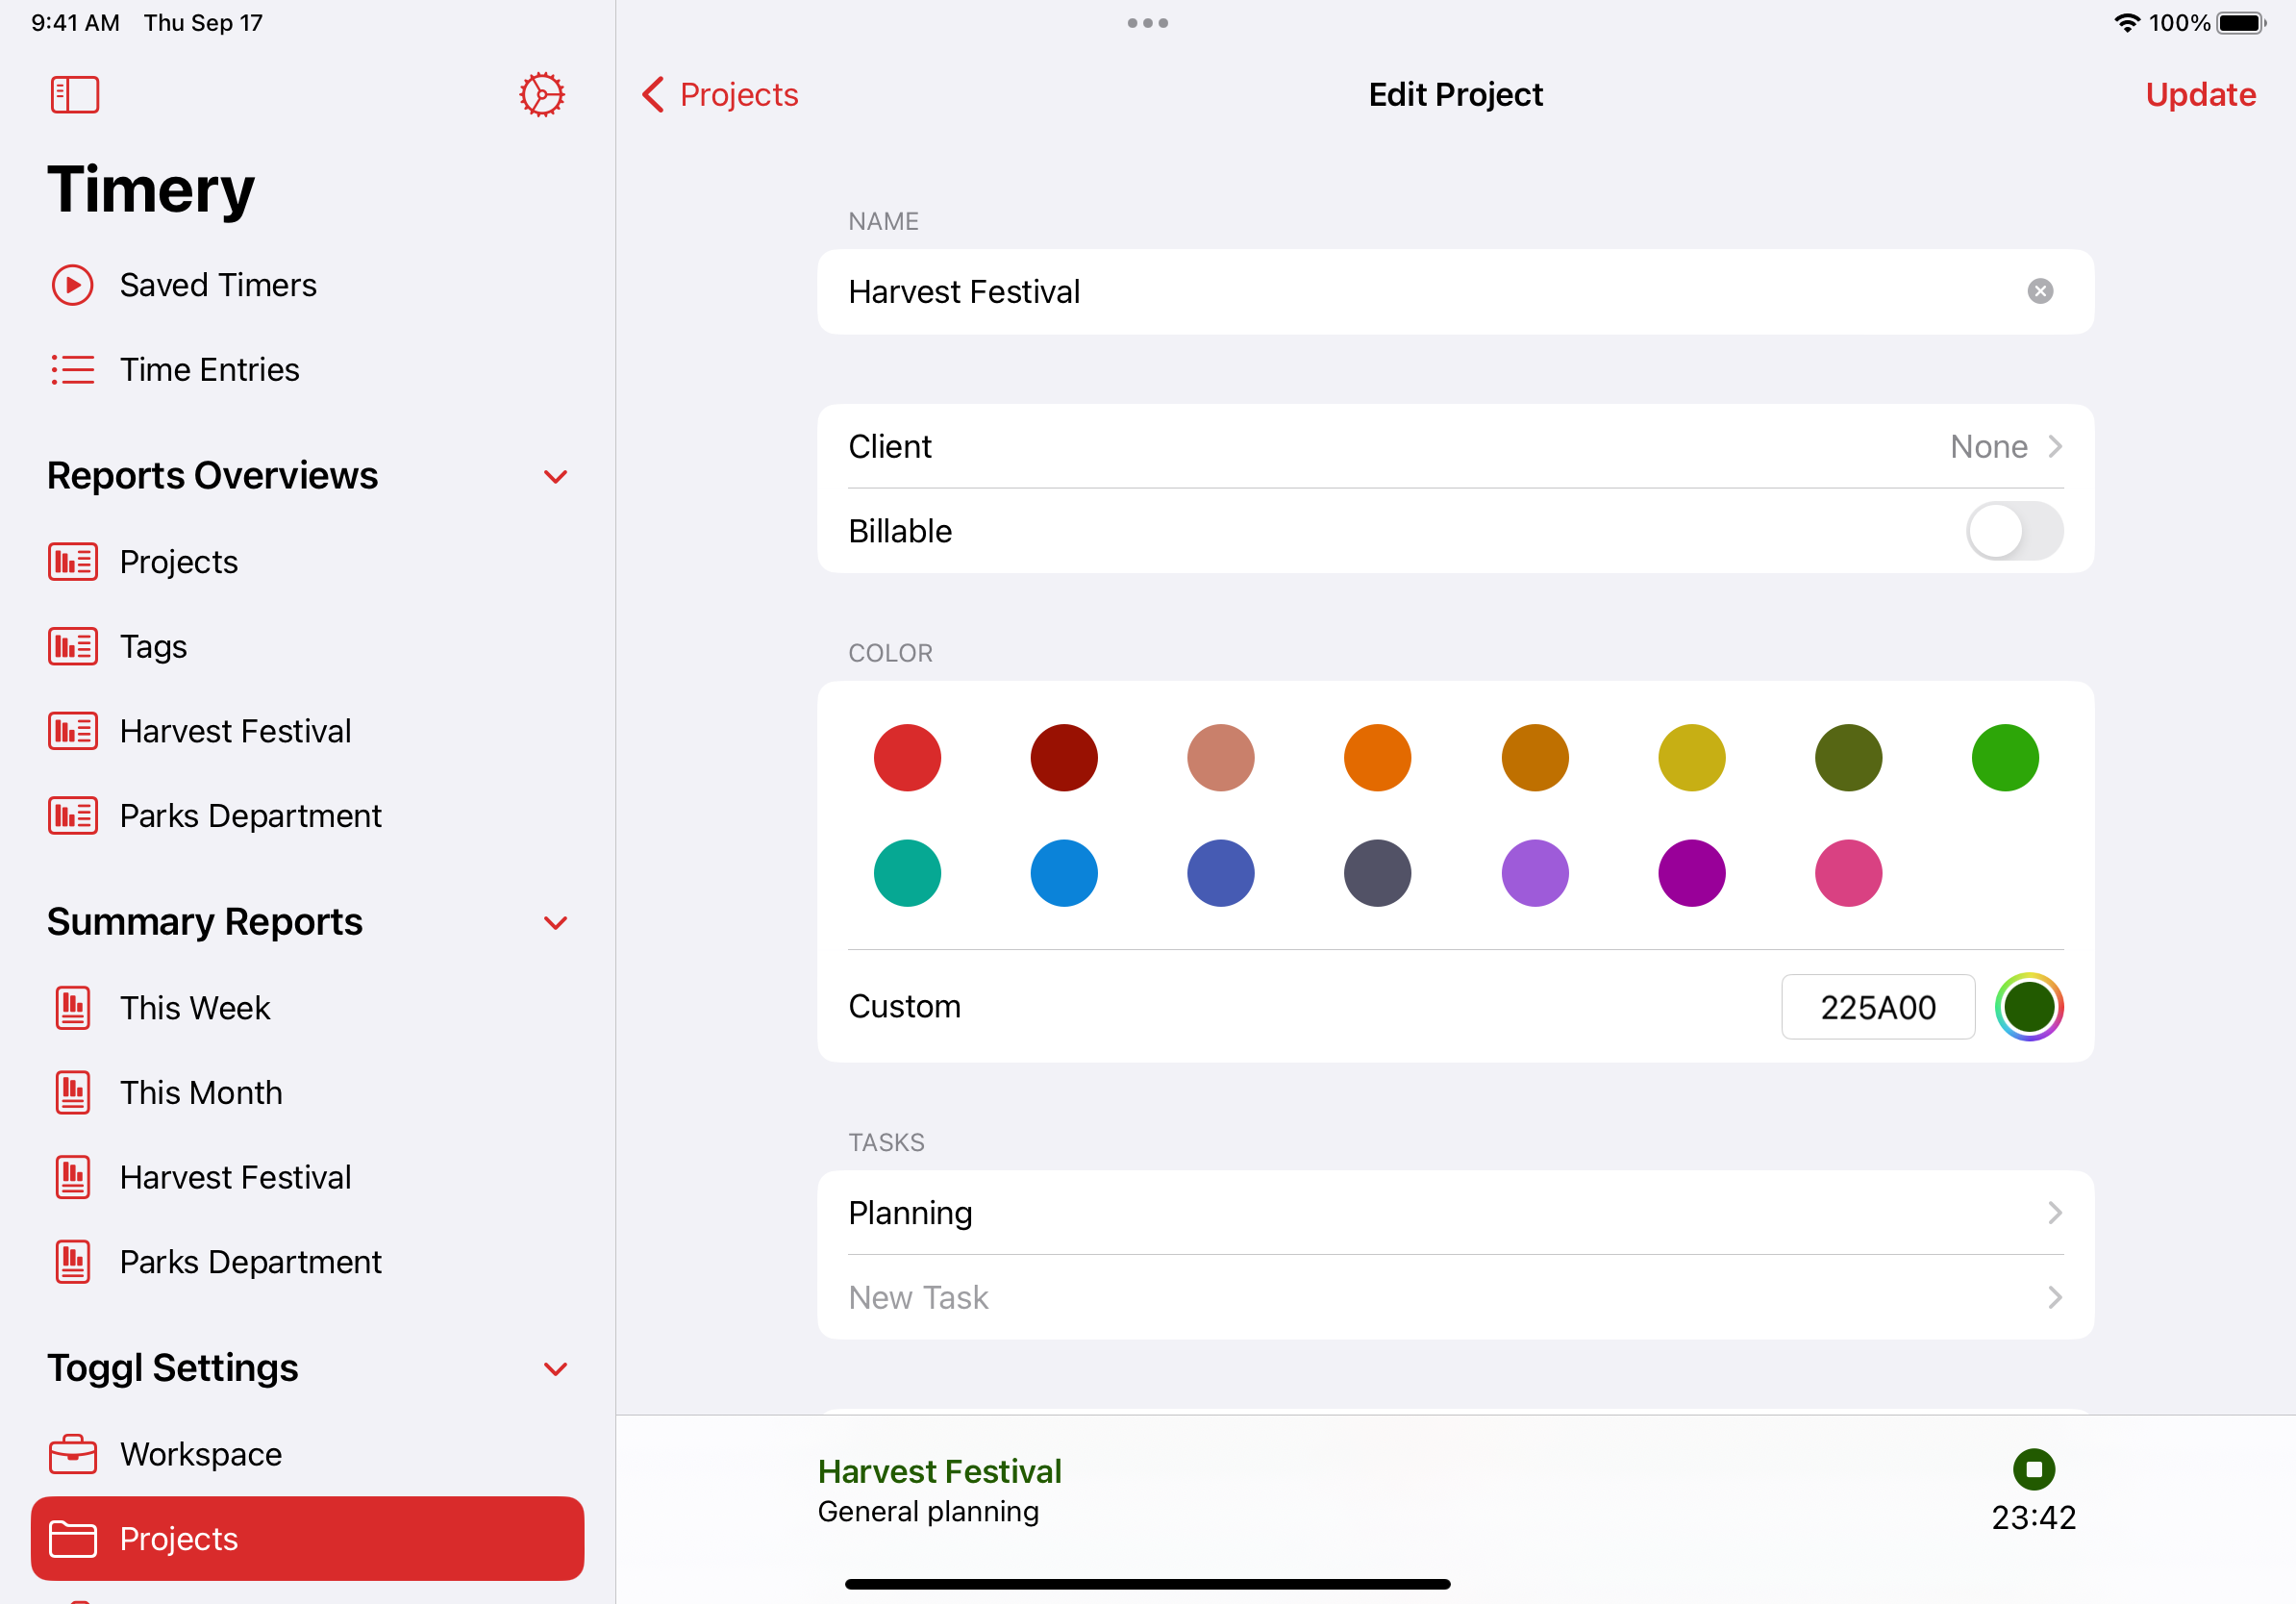Tap the battery indicator

(x=2242, y=23)
